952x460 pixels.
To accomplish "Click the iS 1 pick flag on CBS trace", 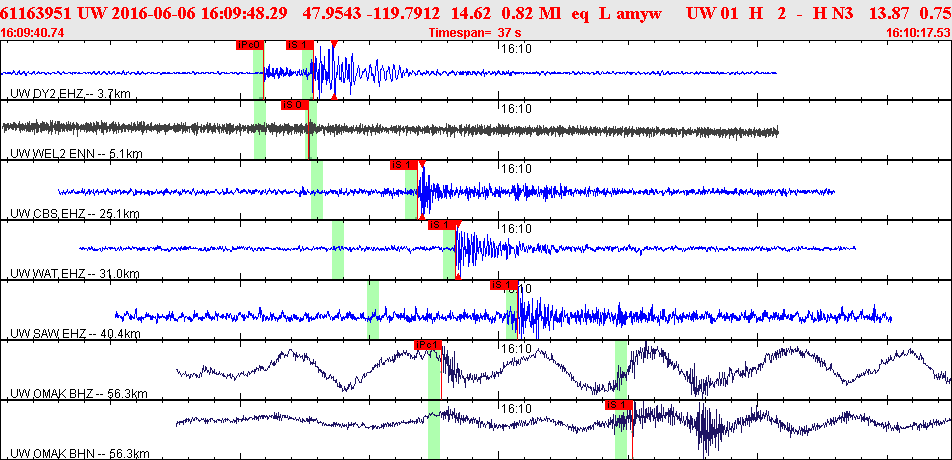I will pos(405,165).
